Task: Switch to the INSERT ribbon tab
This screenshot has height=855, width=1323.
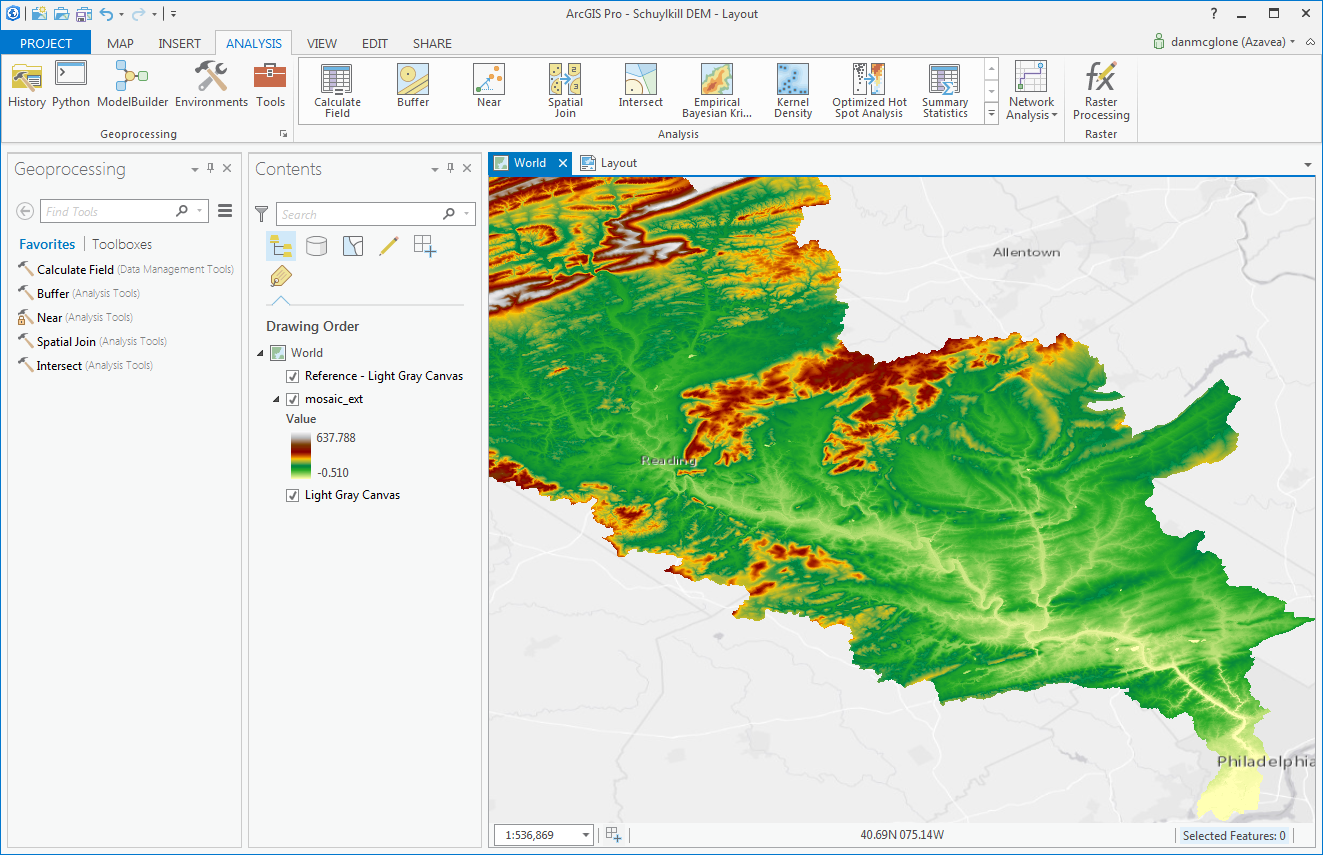Action: pos(179,43)
